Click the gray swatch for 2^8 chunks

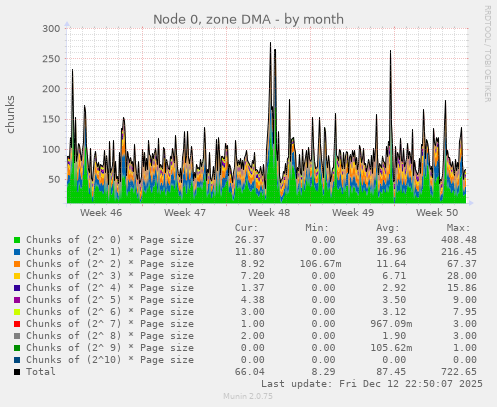click(x=17, y=336)
